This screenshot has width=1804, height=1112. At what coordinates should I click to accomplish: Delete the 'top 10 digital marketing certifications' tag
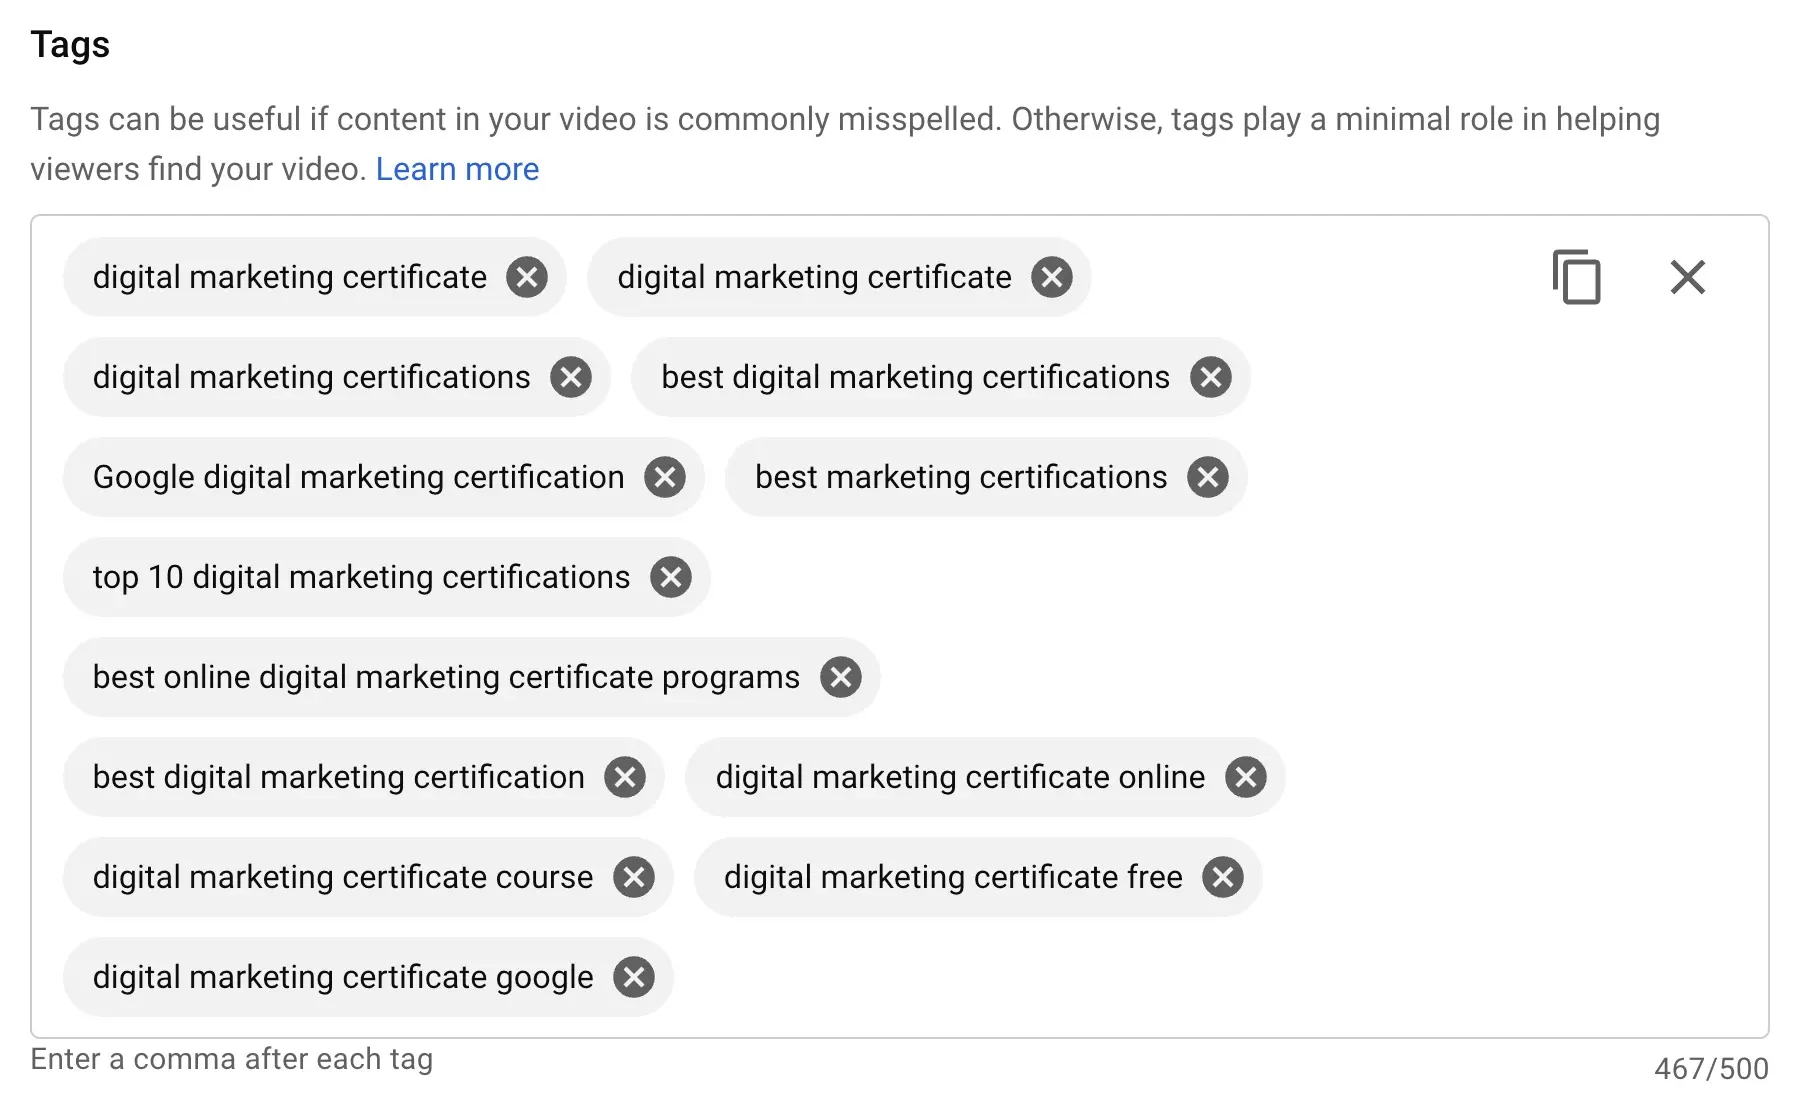click(671, 577)
